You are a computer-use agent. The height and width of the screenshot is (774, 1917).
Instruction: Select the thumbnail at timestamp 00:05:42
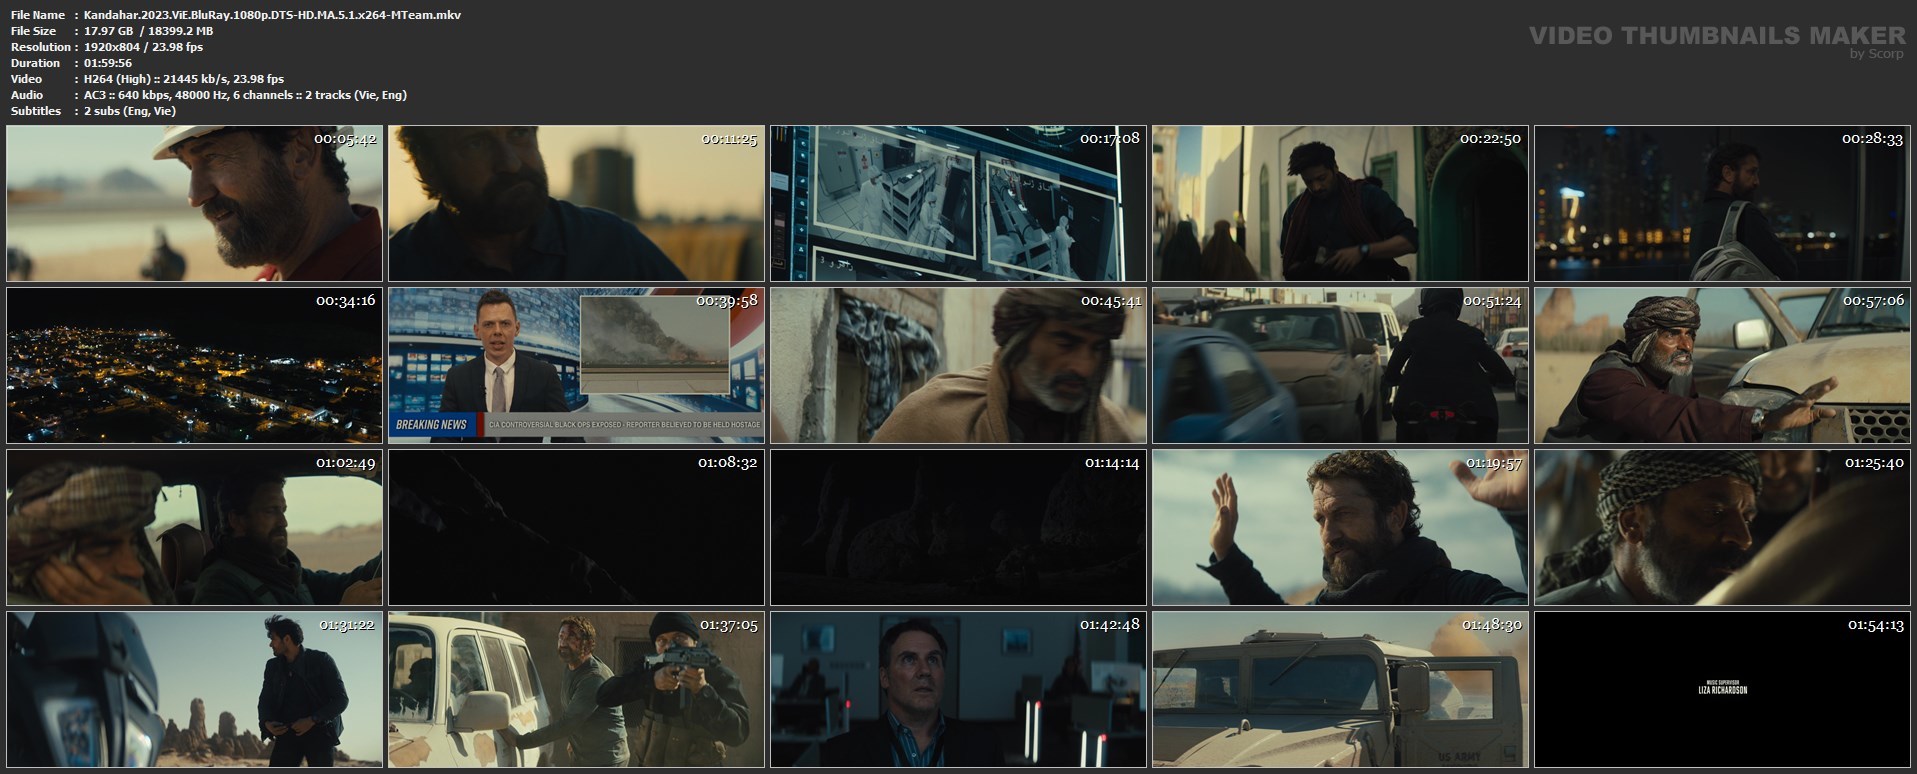[x=194, y=203]
